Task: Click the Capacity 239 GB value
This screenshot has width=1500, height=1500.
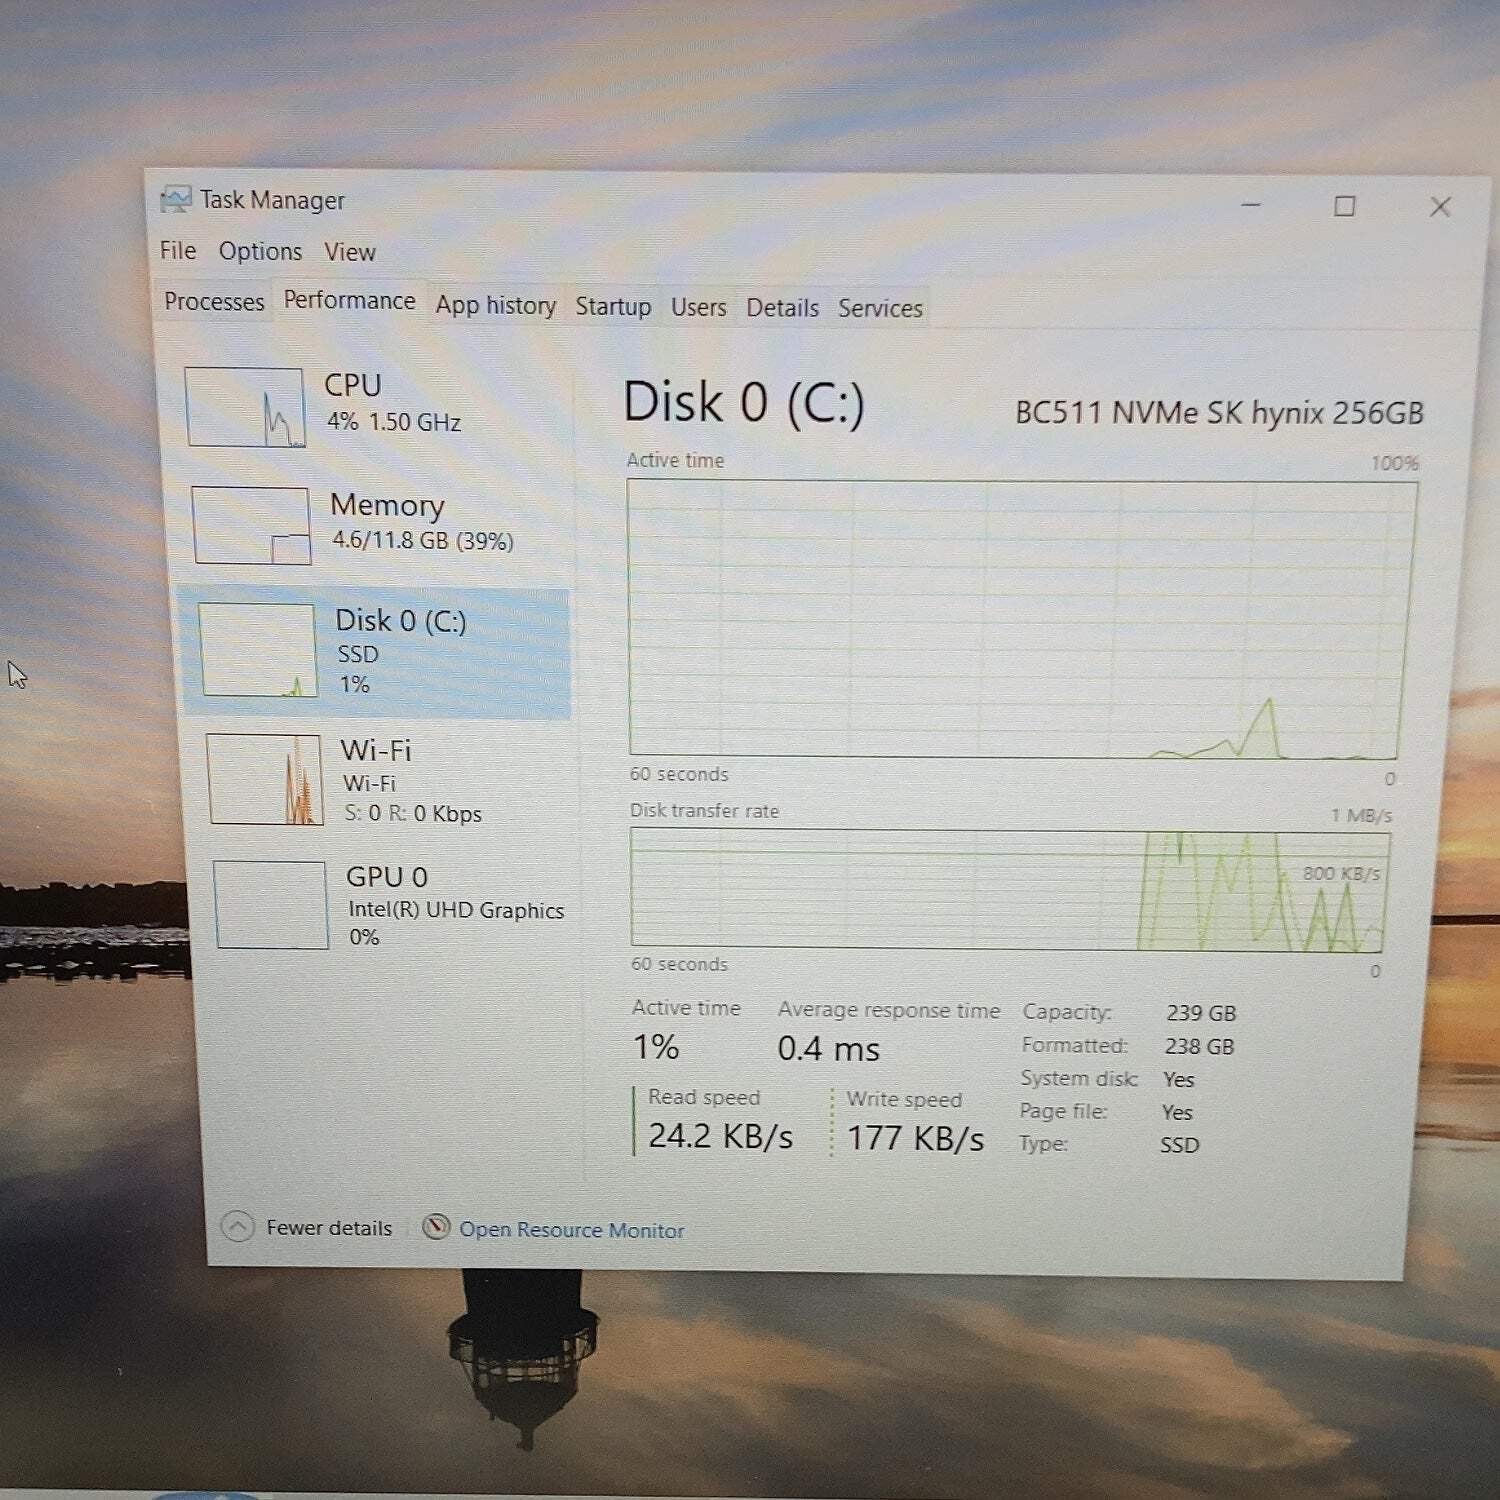Action: (1201, 1013)
